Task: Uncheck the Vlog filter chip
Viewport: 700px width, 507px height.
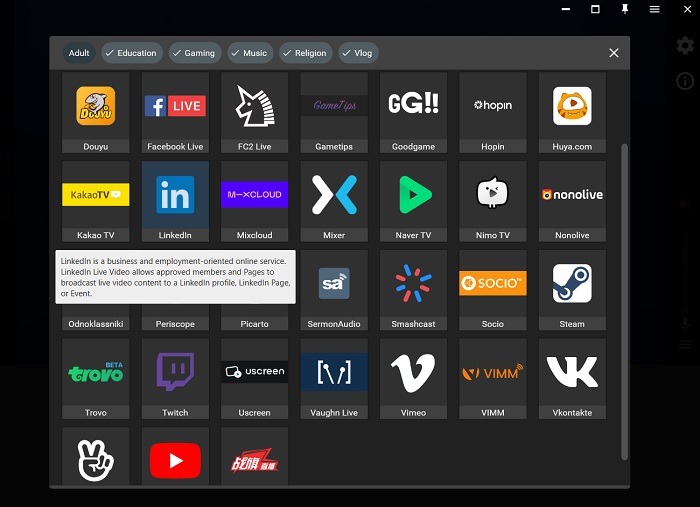Action: pos(358,53)
